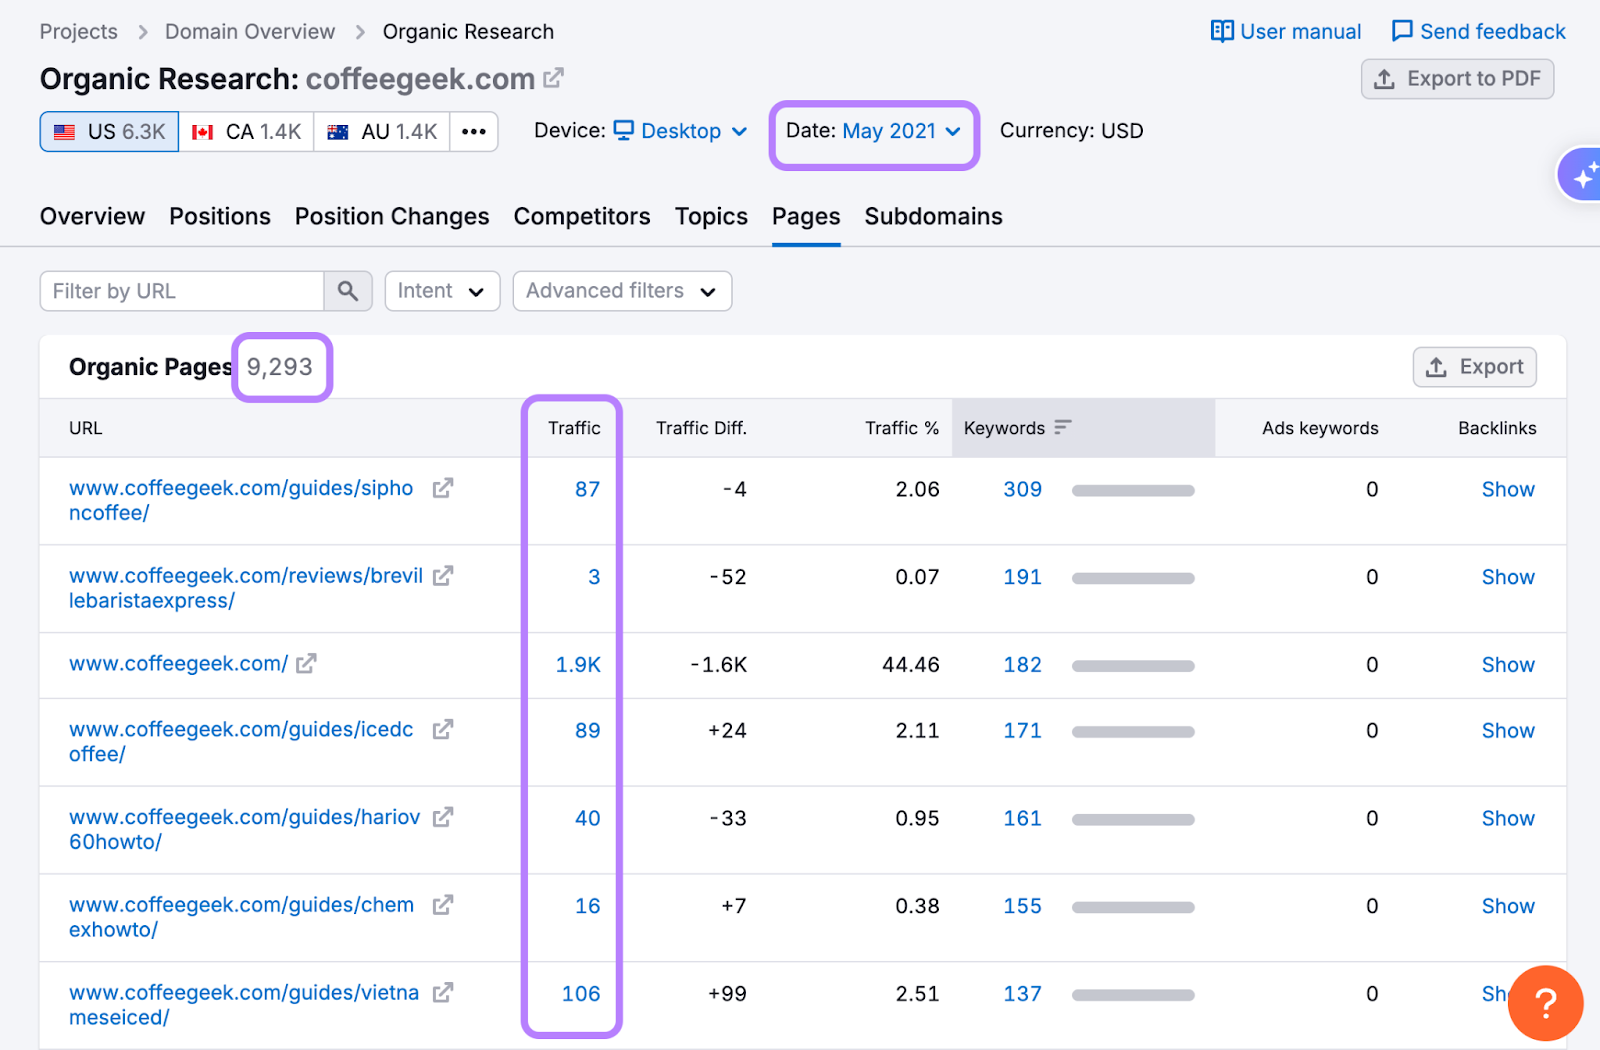
Task: Open the User manual link
Action: pos(1286,32)
